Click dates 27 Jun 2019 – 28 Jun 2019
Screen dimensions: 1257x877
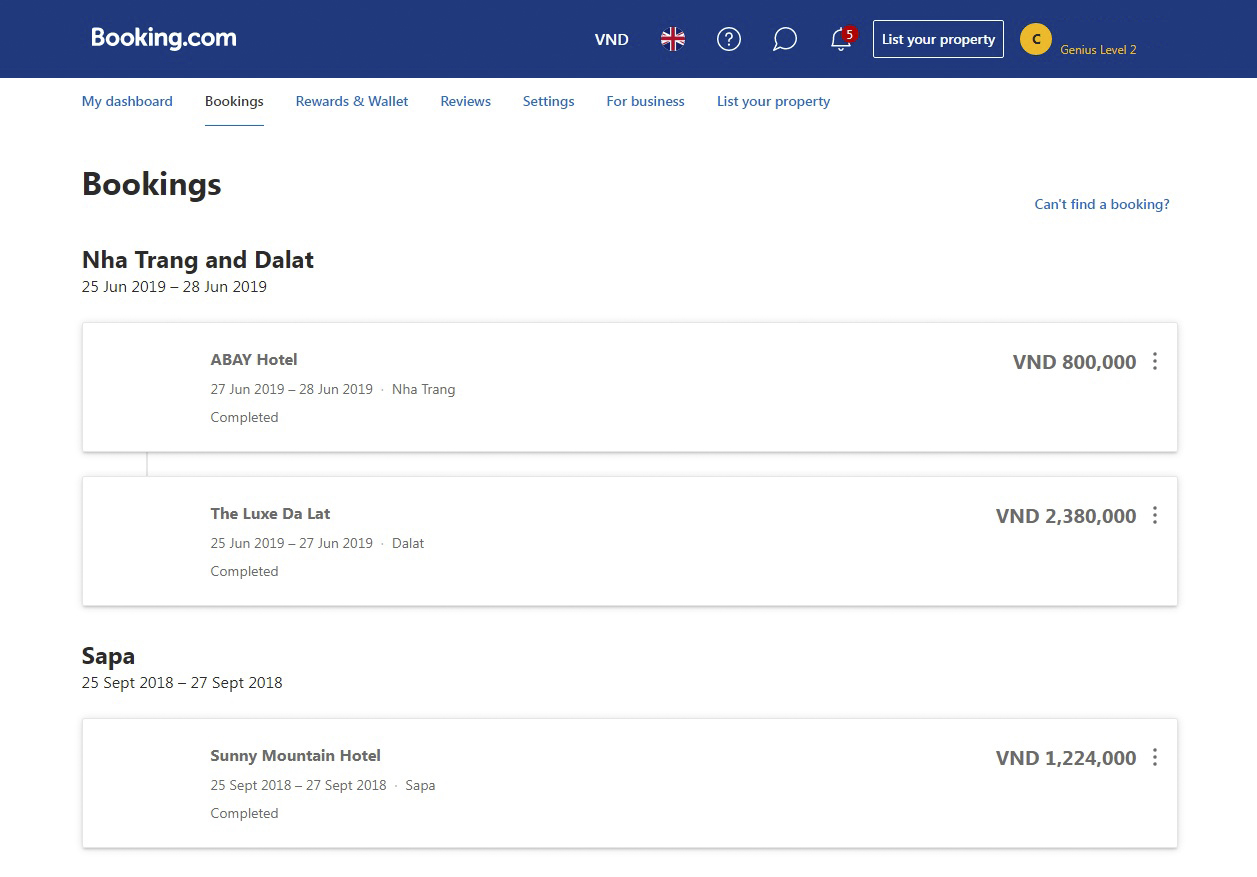coord(291,389)
